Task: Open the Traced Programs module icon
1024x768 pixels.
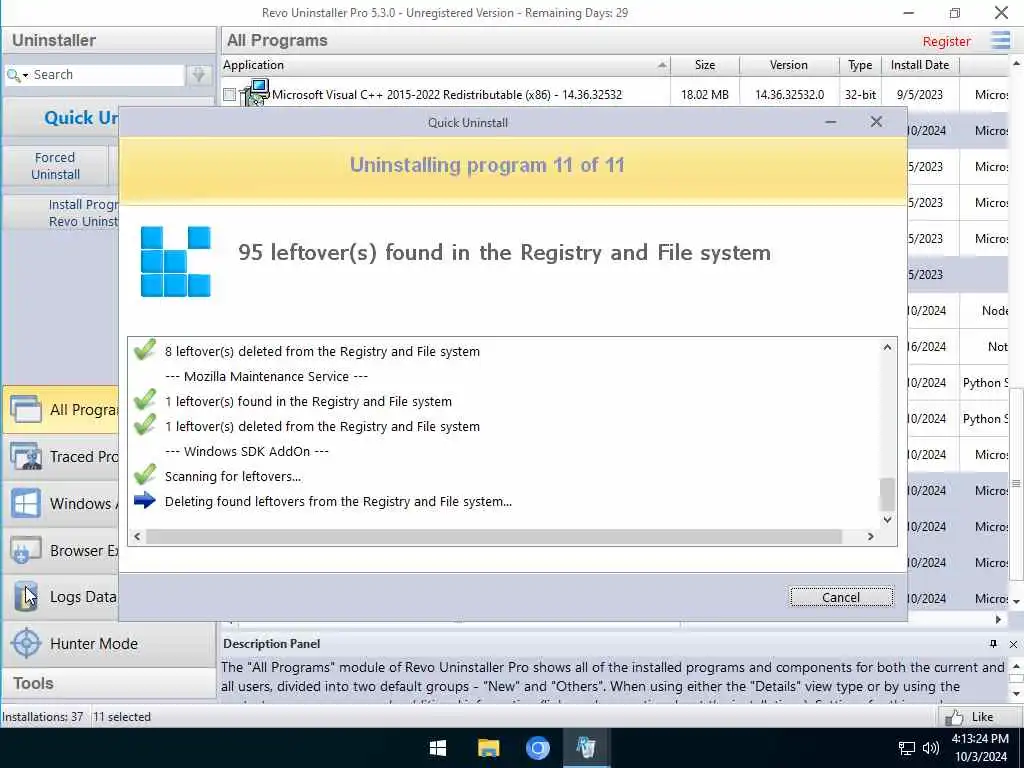Action: (x=25, y=456)
